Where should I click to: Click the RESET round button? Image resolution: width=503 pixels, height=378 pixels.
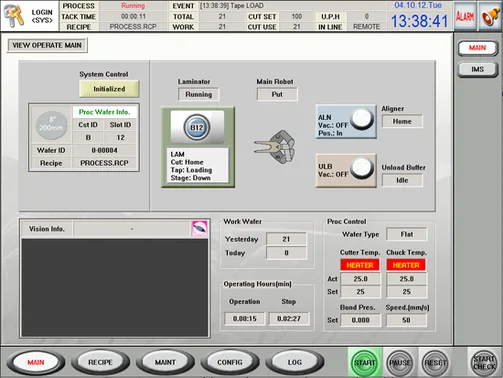[x=435, y=363]
